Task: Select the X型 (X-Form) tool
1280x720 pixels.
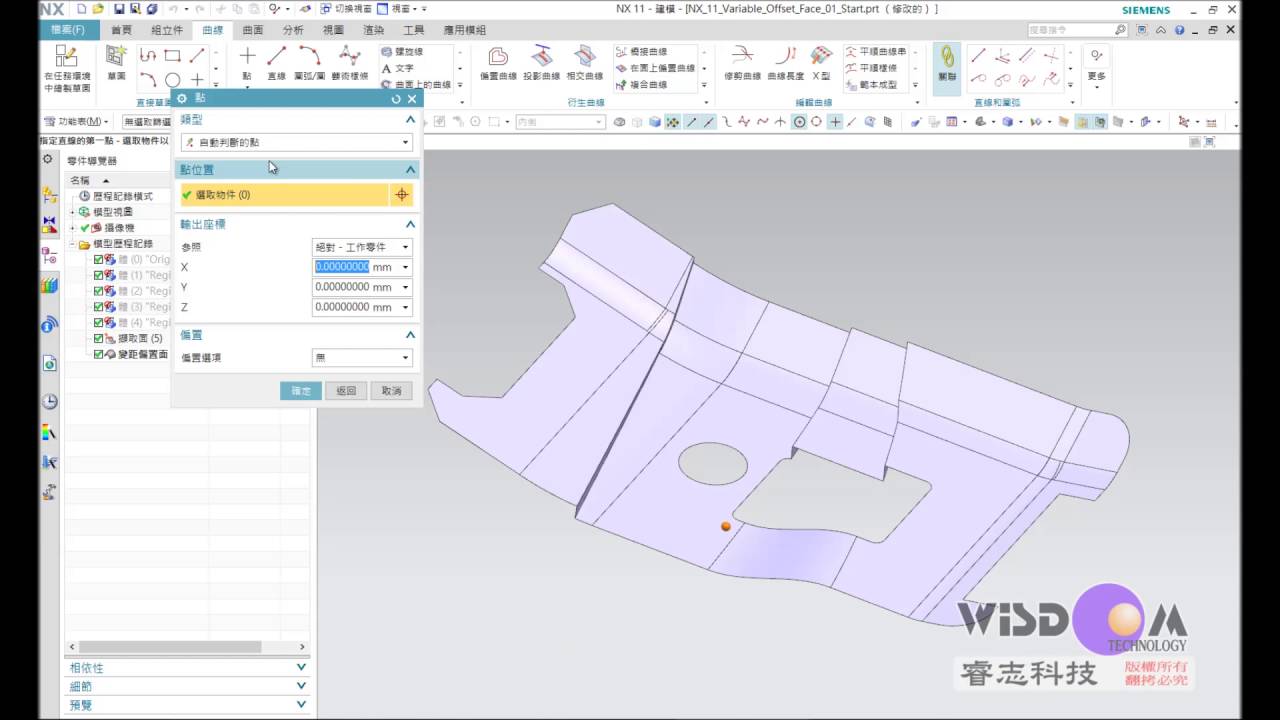Action: (x=821, y=62)
